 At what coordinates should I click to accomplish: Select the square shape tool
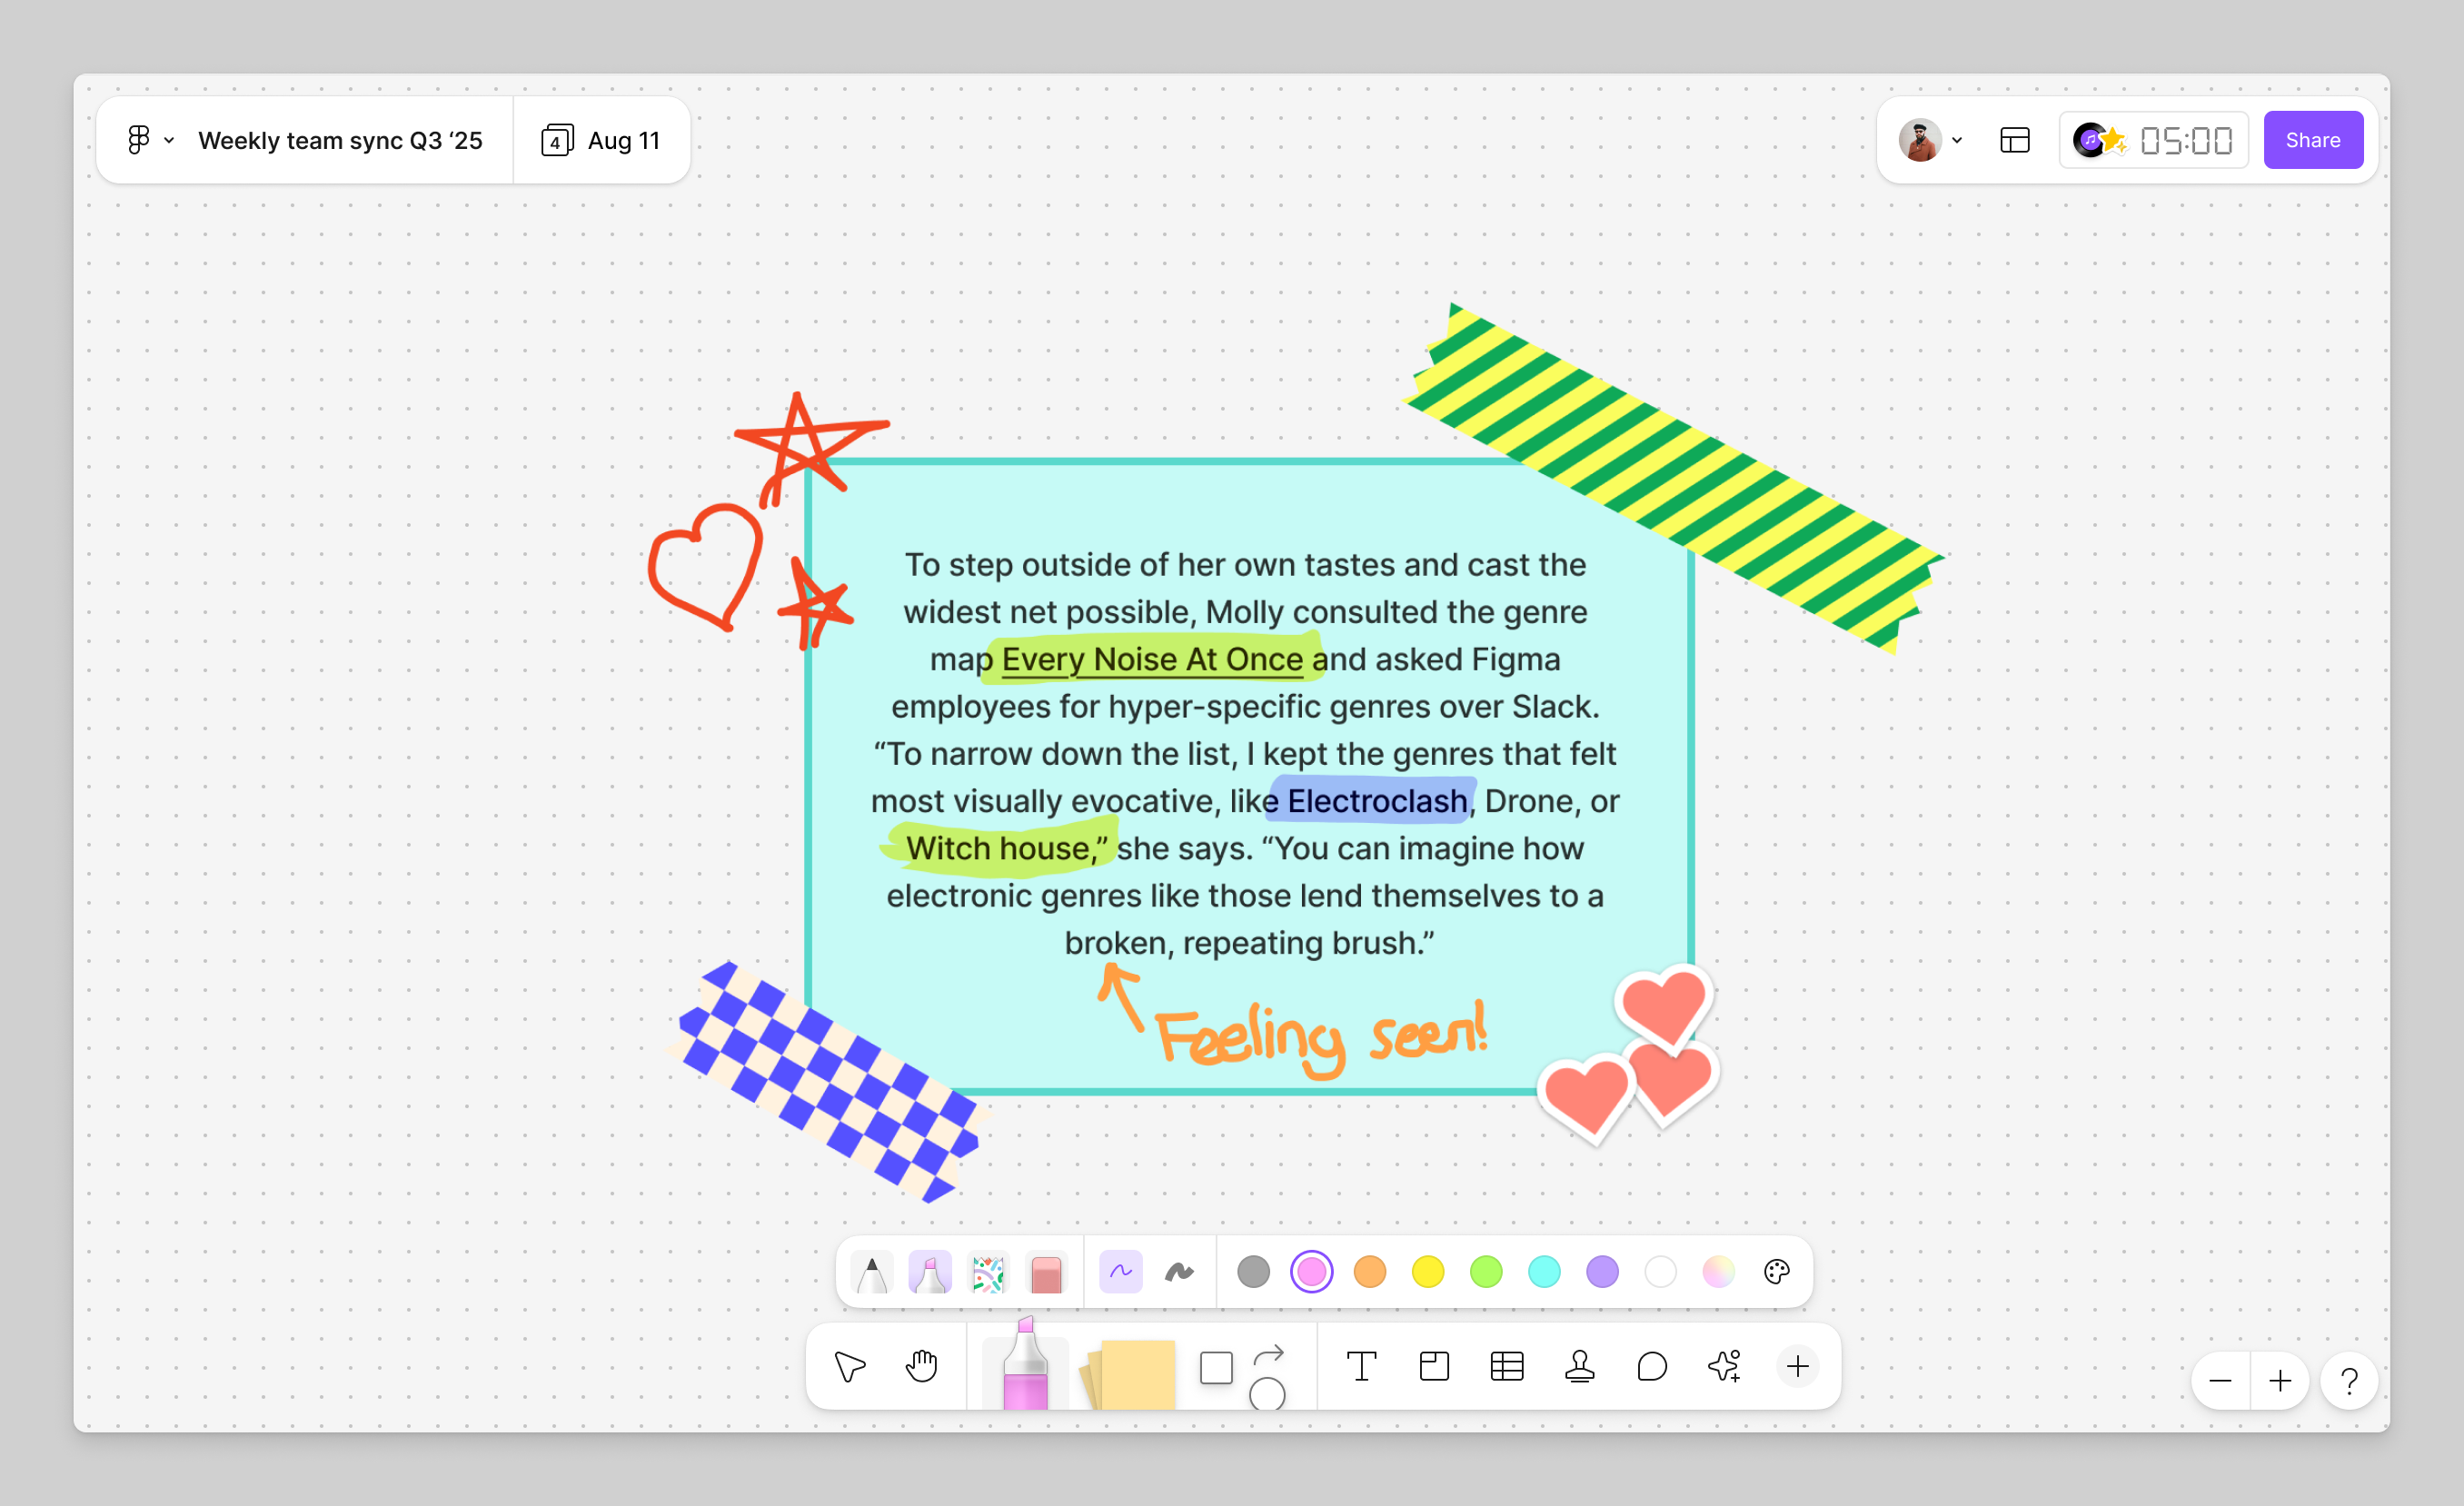1216,1367
